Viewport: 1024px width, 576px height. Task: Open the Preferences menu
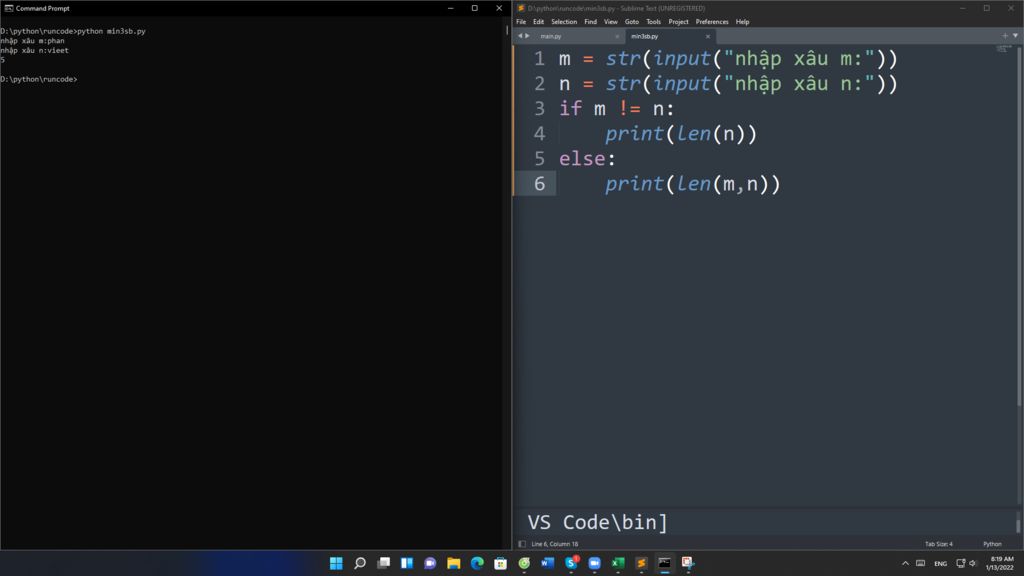712,22
